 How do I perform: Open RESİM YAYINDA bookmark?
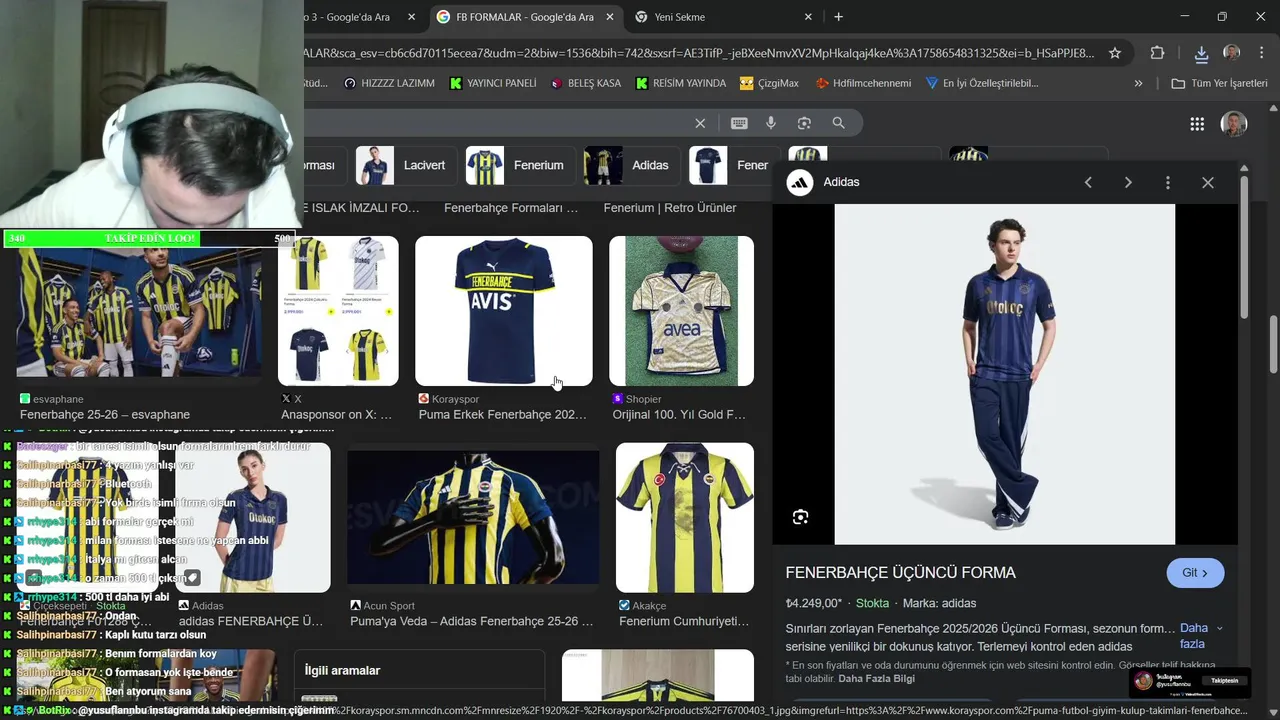[x=681, y=83]
